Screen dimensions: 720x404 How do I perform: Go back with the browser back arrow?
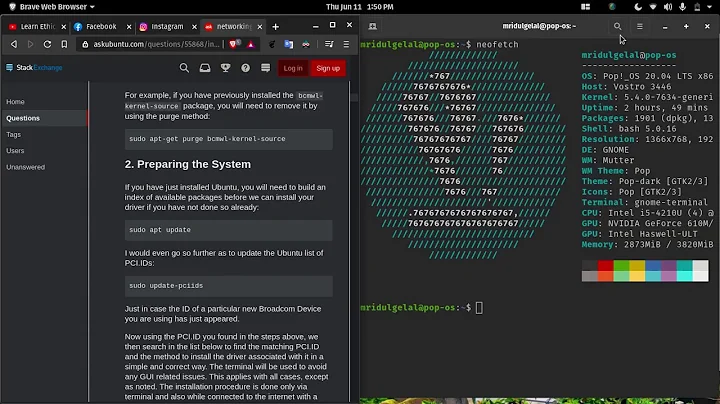14,45
